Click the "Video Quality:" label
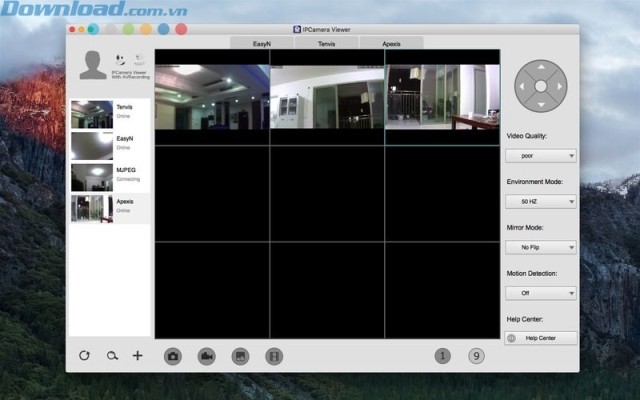Viewport: 640px width, 400px height. point(527,136)
